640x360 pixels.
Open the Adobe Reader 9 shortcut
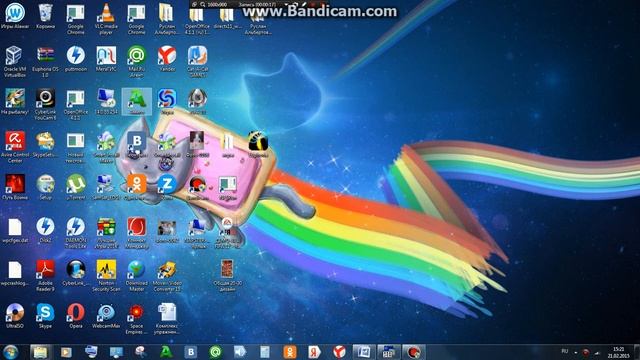pos(45,276)
